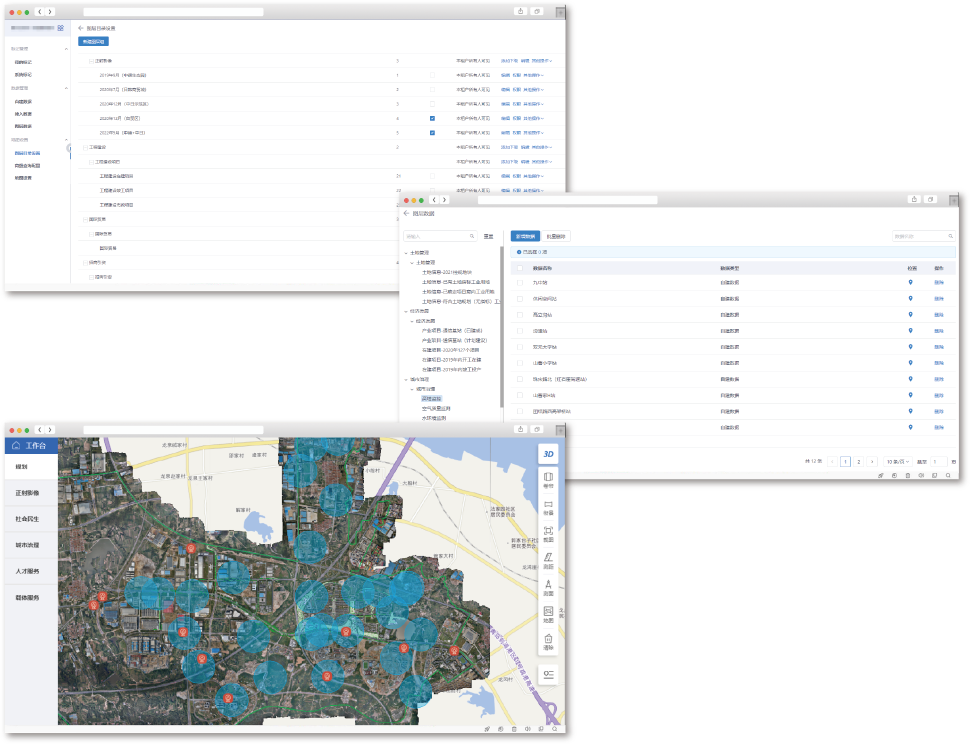Open the 10条/页 page size dropdown
The width and height of the screenshot is (970, 744).
[895, 462]
